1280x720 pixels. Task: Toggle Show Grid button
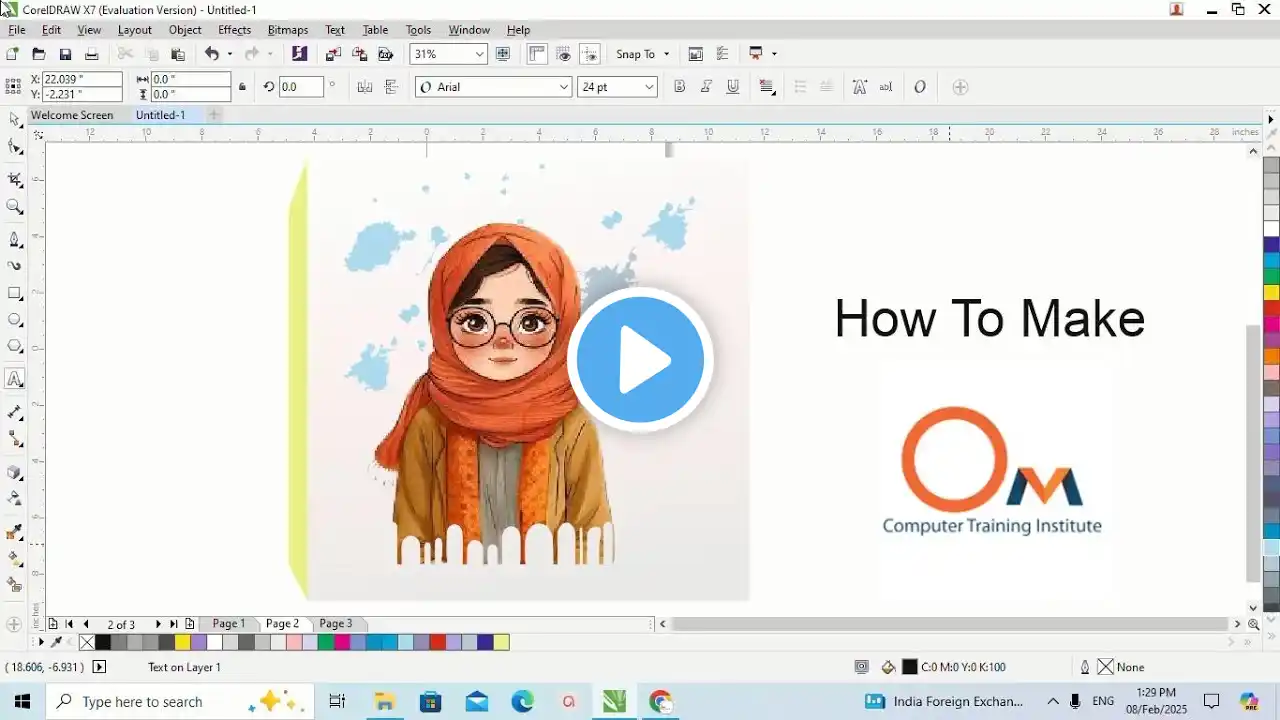click(x=563, y=54)
